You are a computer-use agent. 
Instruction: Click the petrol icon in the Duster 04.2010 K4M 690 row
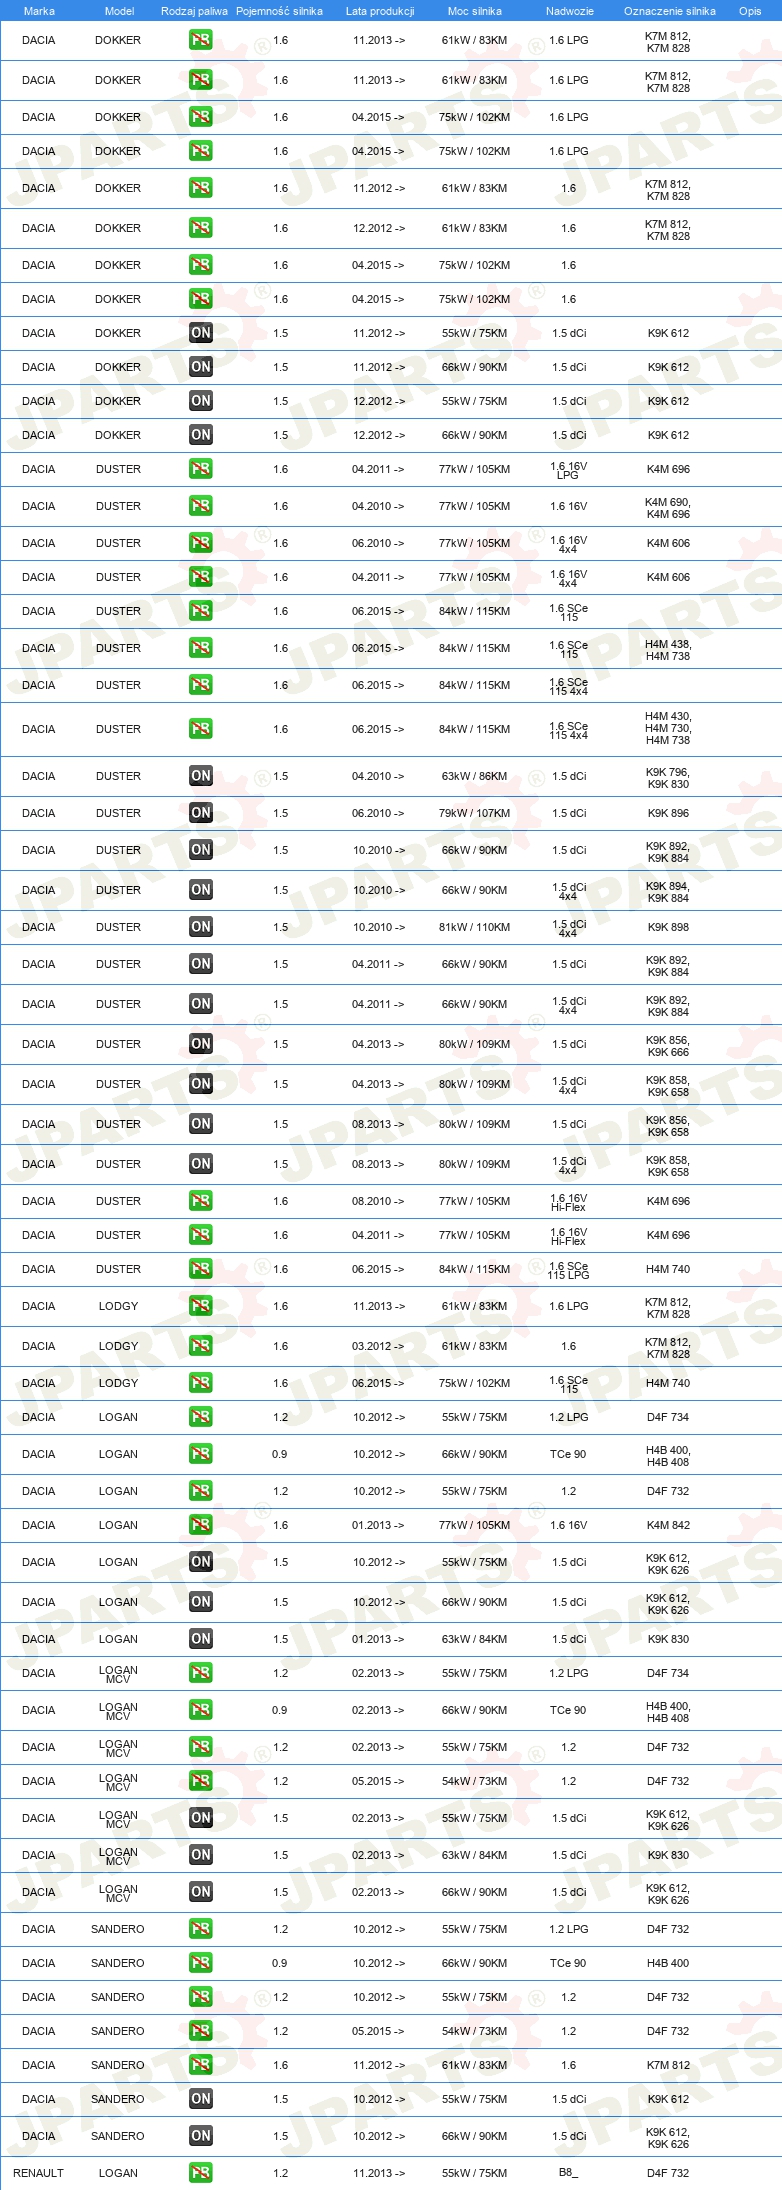pyautogui.click(x=201, y=506)
